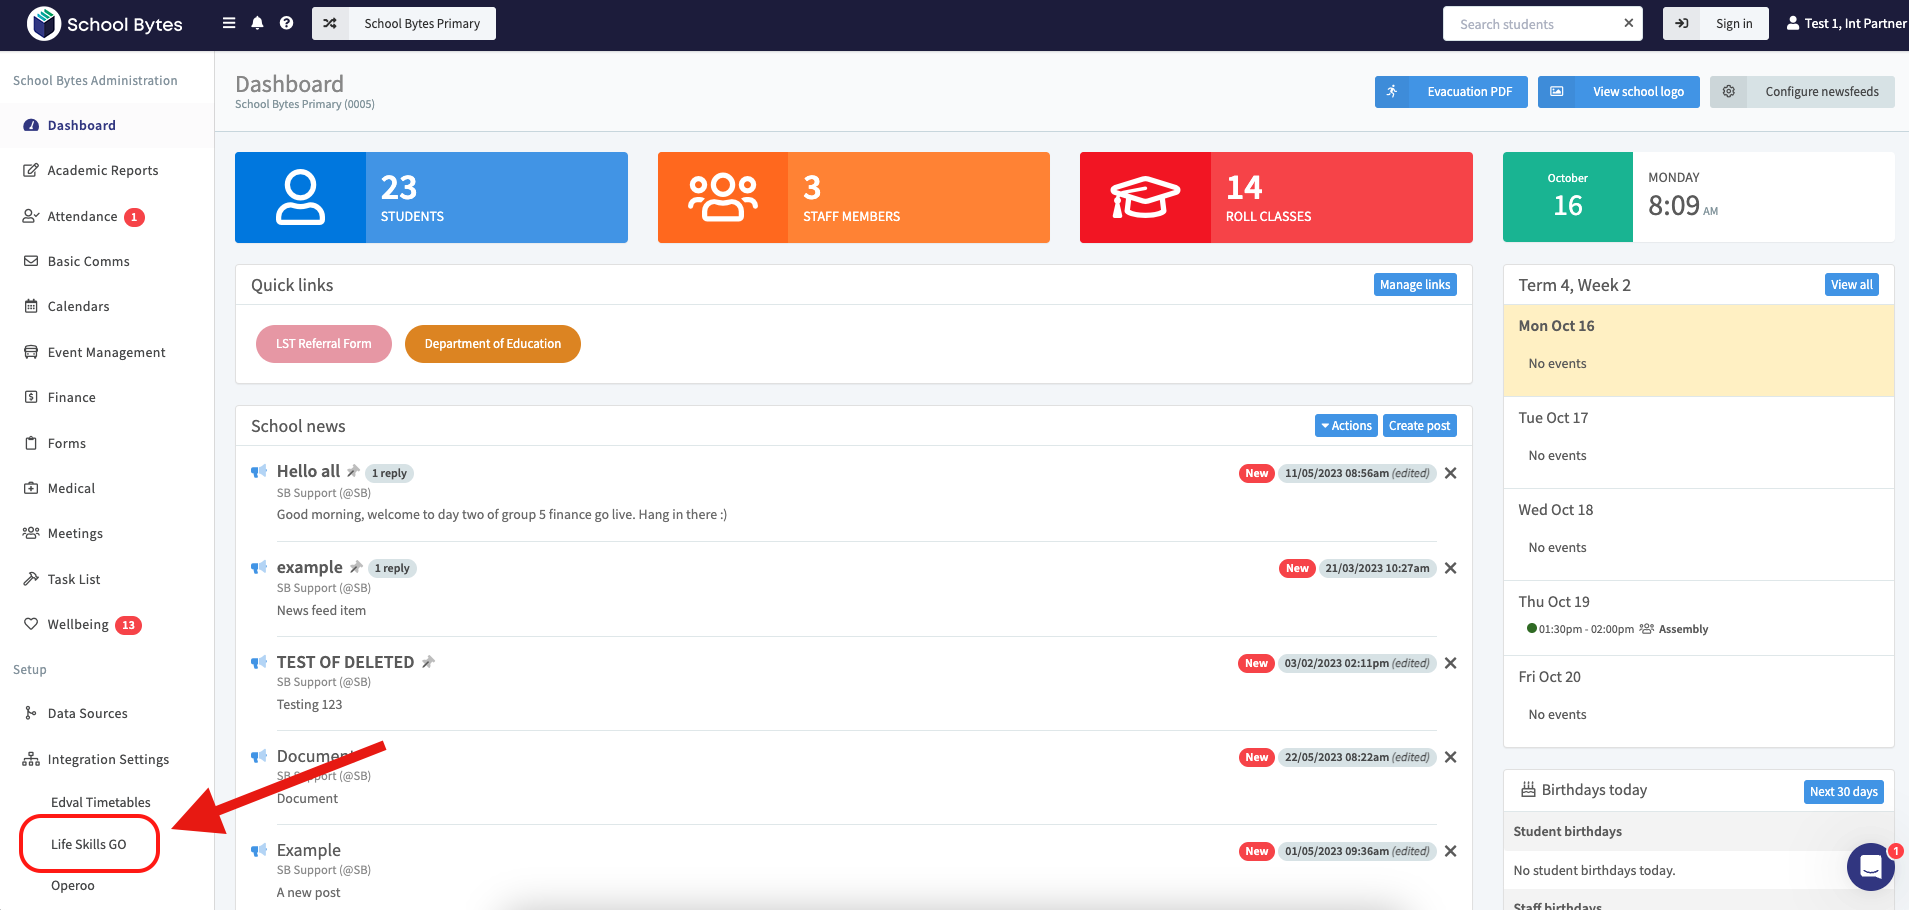Clear the student search field
The height and width of the screenshot is (910, 1909).
coord(1628,23)
